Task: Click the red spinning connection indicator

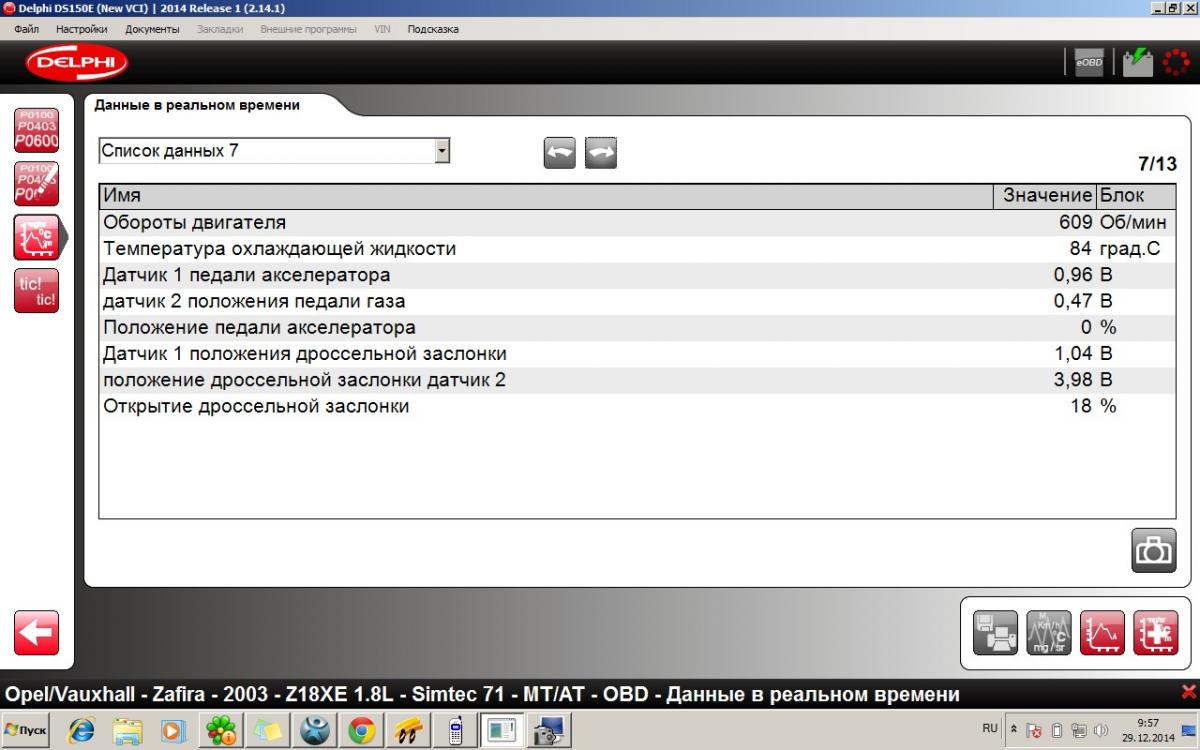Action: click(1176, 62)
